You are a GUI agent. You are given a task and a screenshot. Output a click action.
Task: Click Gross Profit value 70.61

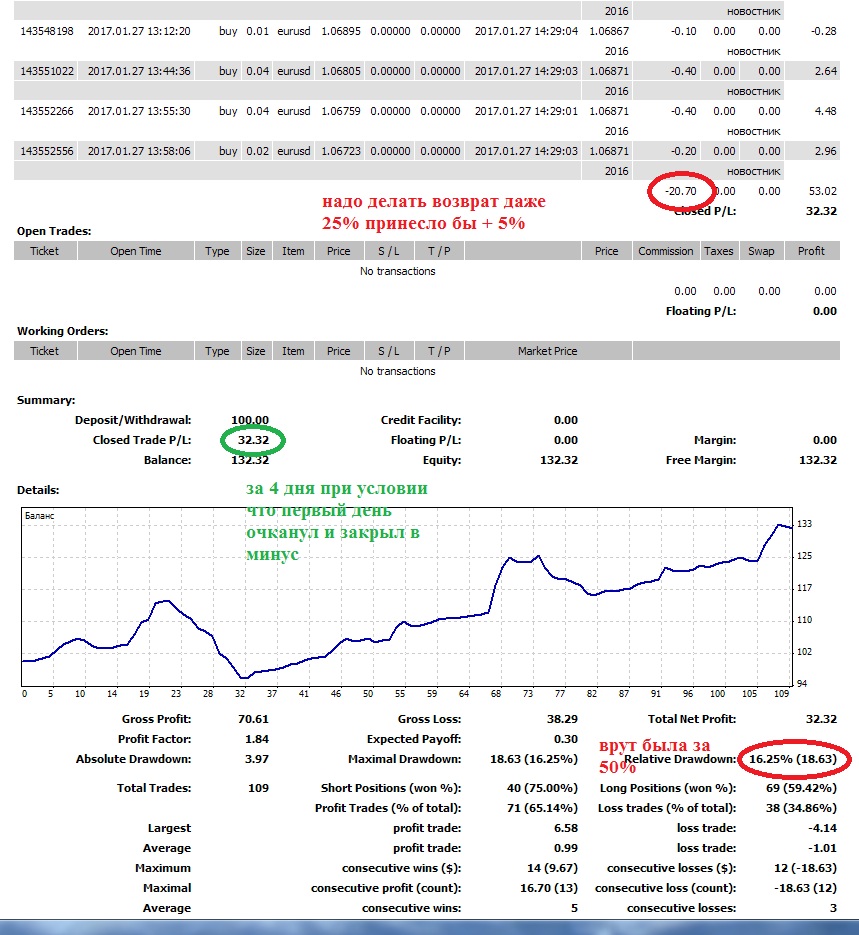point(253,719)
